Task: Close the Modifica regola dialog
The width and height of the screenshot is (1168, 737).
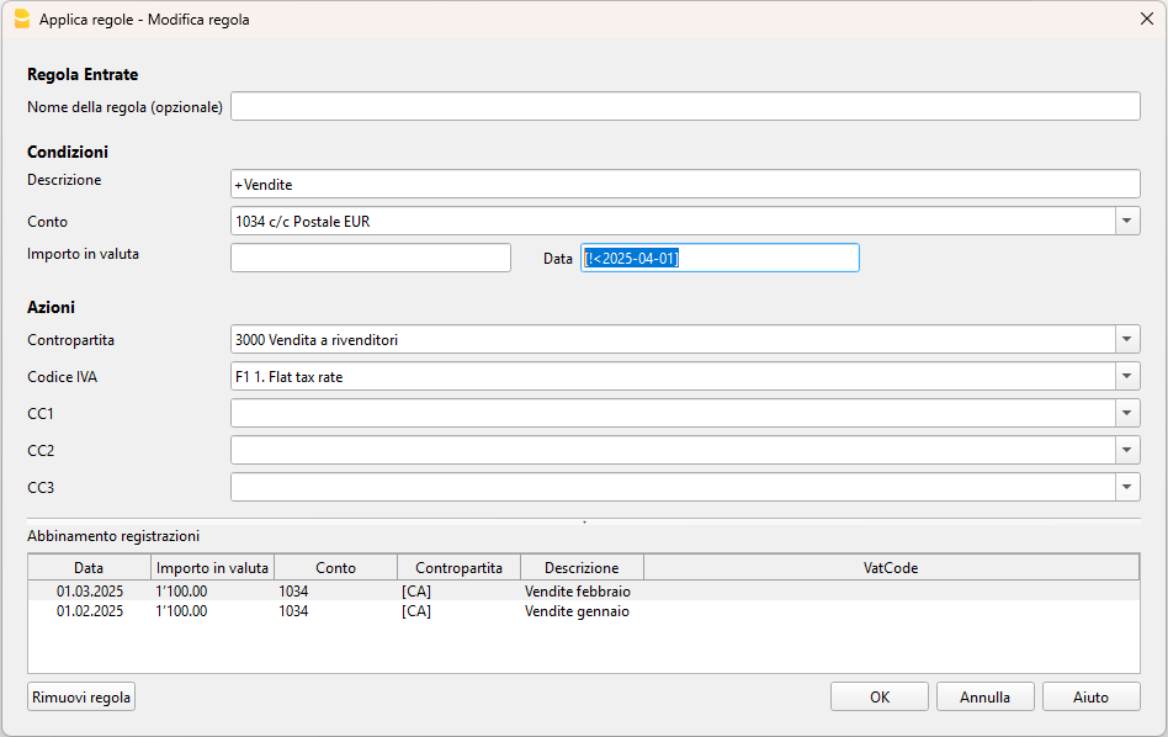Action: 1147,19
